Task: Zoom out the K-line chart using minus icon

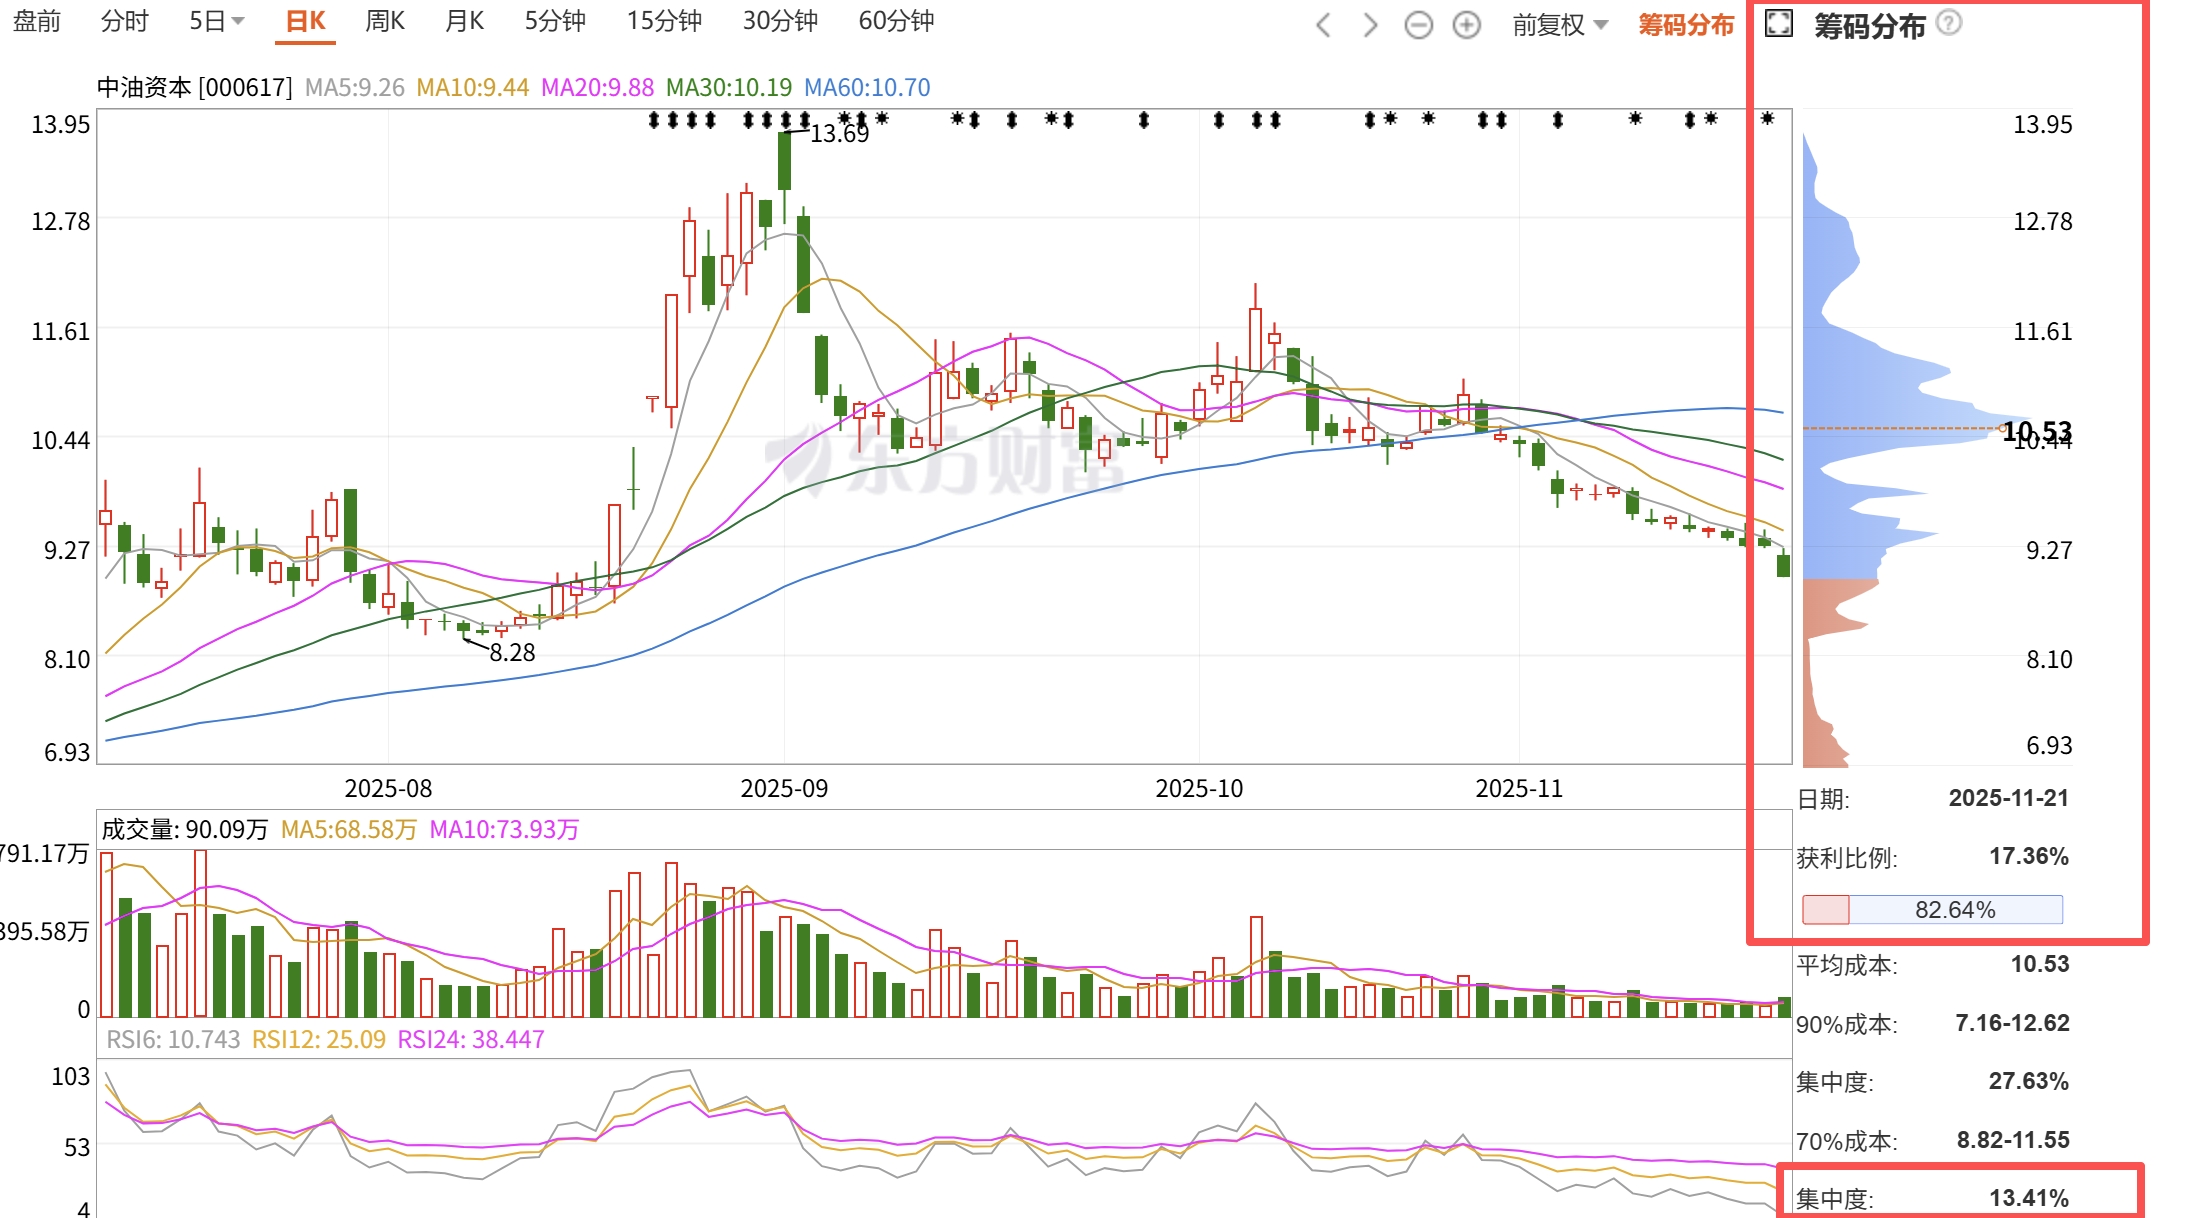Action: click(1418, 25)
